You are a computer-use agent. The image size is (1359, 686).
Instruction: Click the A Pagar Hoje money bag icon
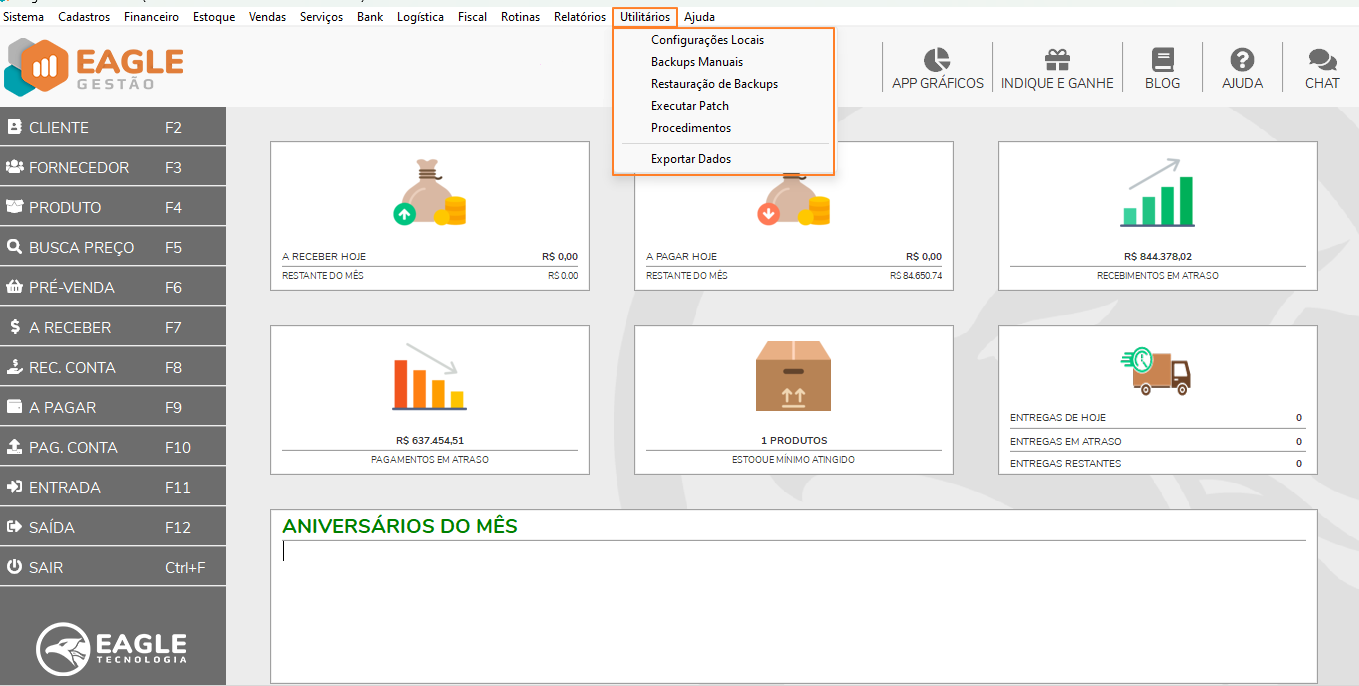(x=793, y=200)
